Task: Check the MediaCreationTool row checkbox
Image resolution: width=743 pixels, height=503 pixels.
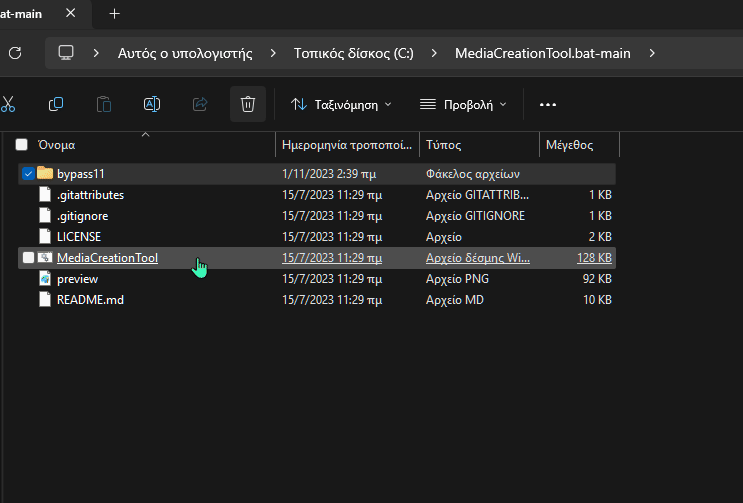Action: click(x=28, y=257)
